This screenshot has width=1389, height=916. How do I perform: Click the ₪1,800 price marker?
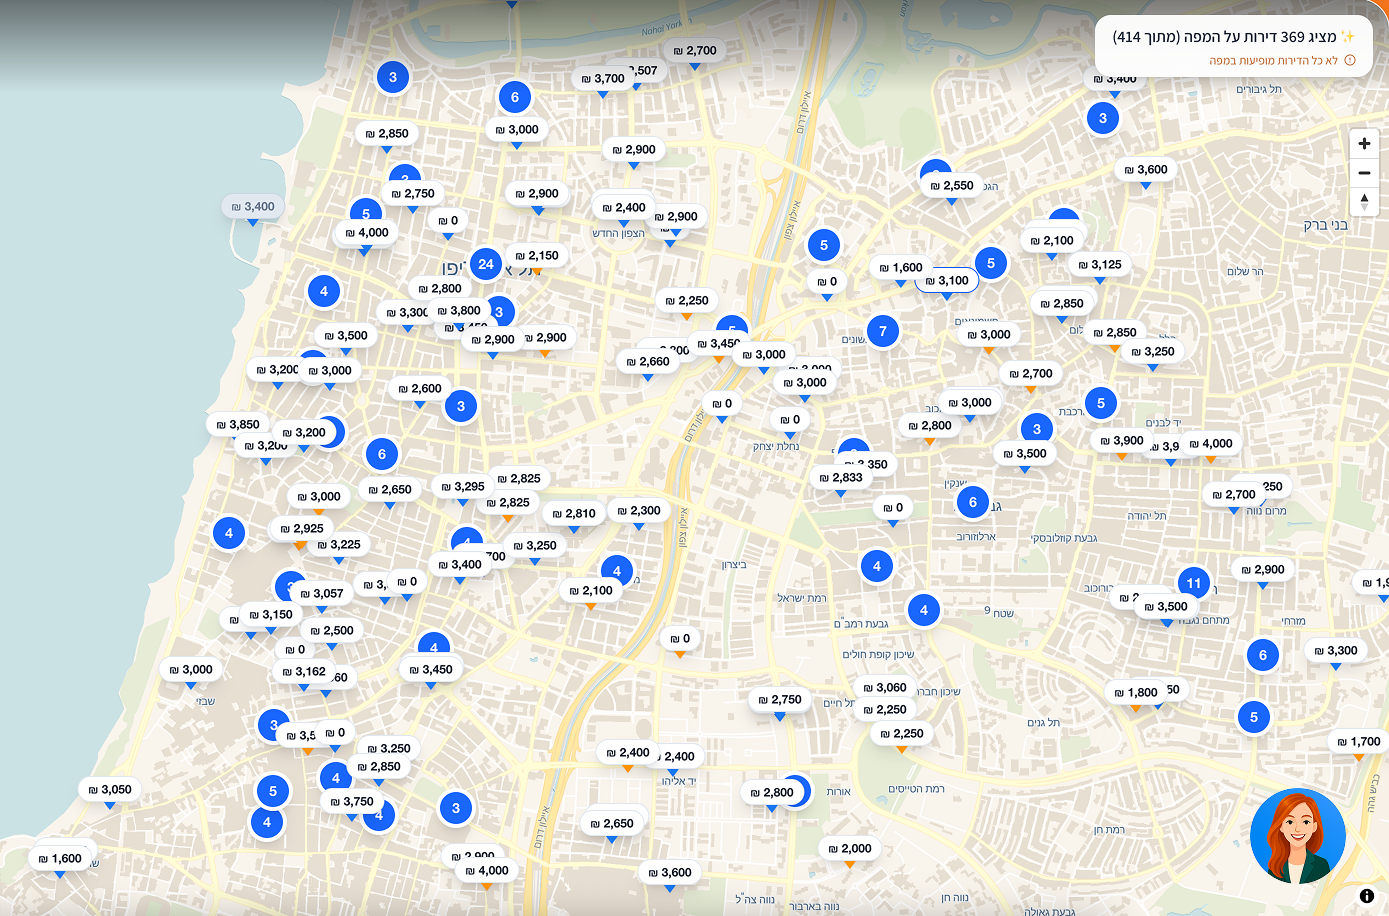pos(1135,693)
